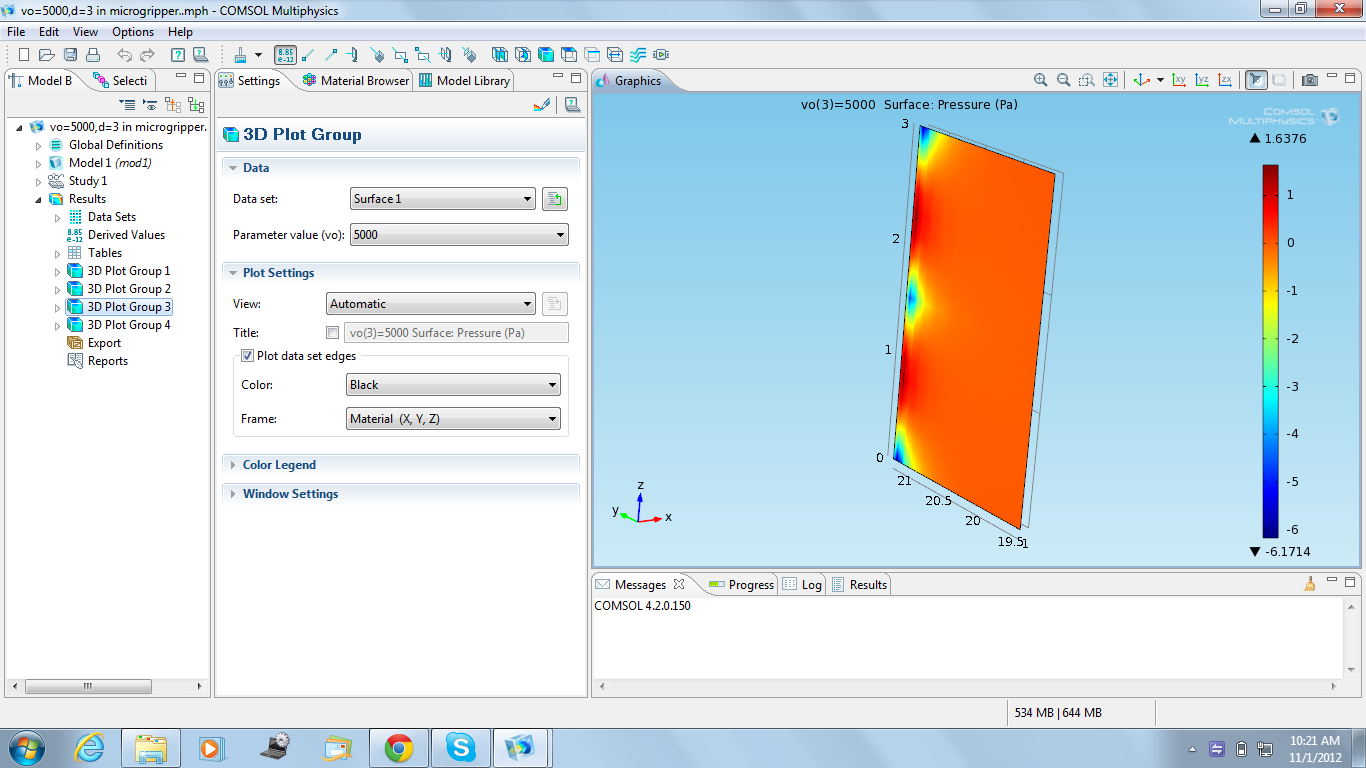Save the model with the floppy icon
Screen dimensions: 1366x768
point(70,55)
